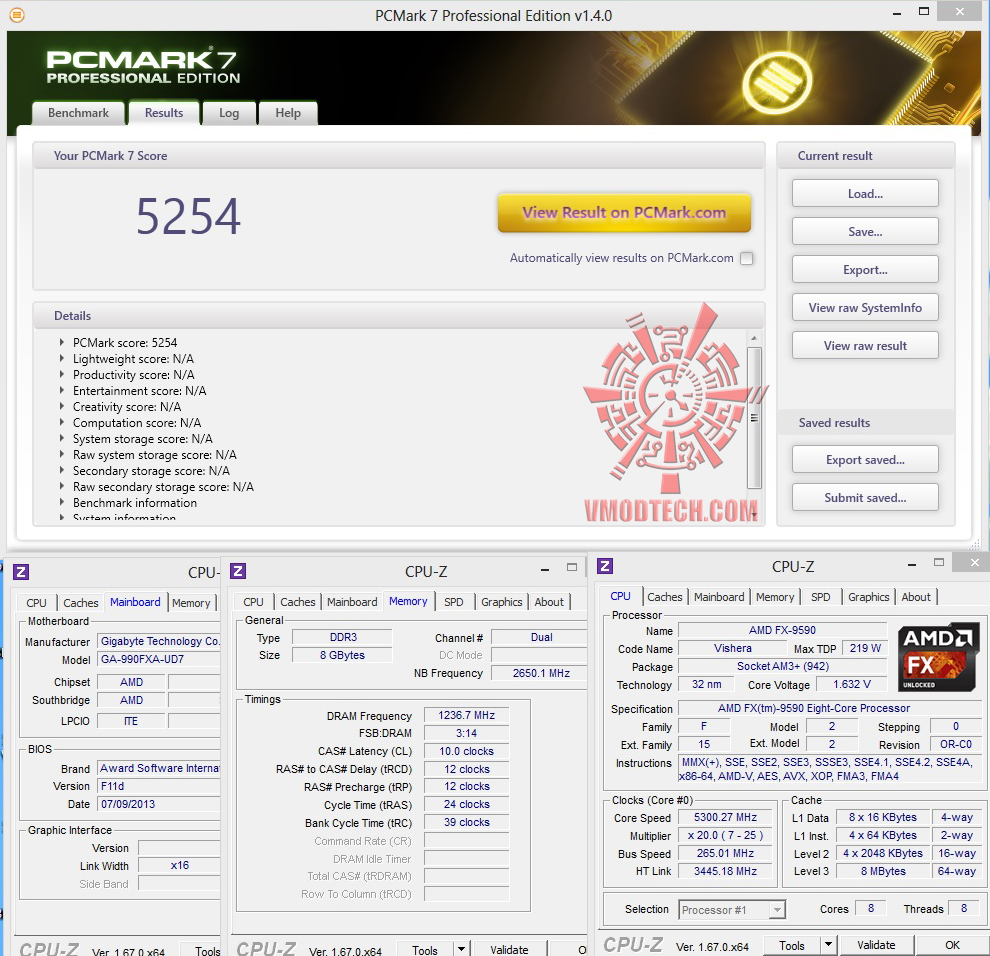Viewport: 990px width, 956px height.
Task: Expand the Computation score row
Action: pyautogui.click(x=62, y=422)
